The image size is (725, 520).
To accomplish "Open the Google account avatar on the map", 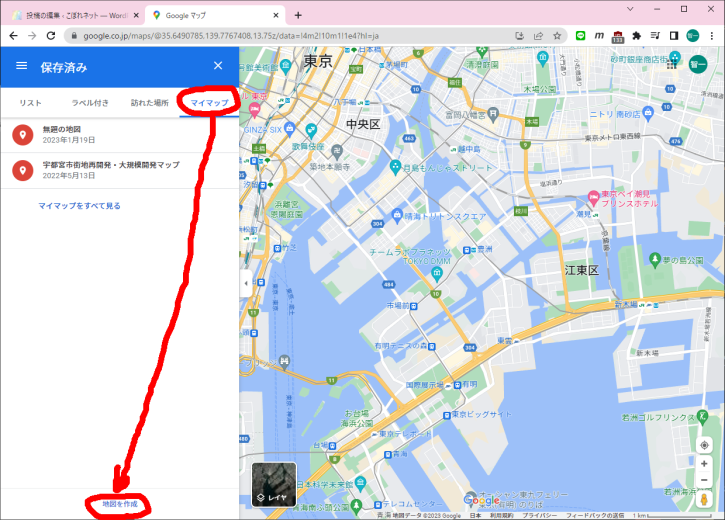I will click(x=698, y=64).
